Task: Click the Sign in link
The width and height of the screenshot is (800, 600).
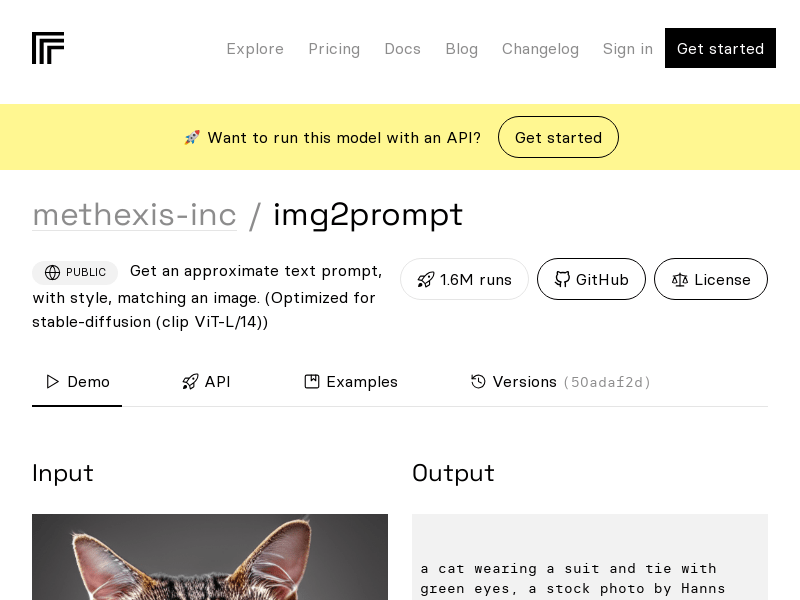Action: click(x=627, y=49)
